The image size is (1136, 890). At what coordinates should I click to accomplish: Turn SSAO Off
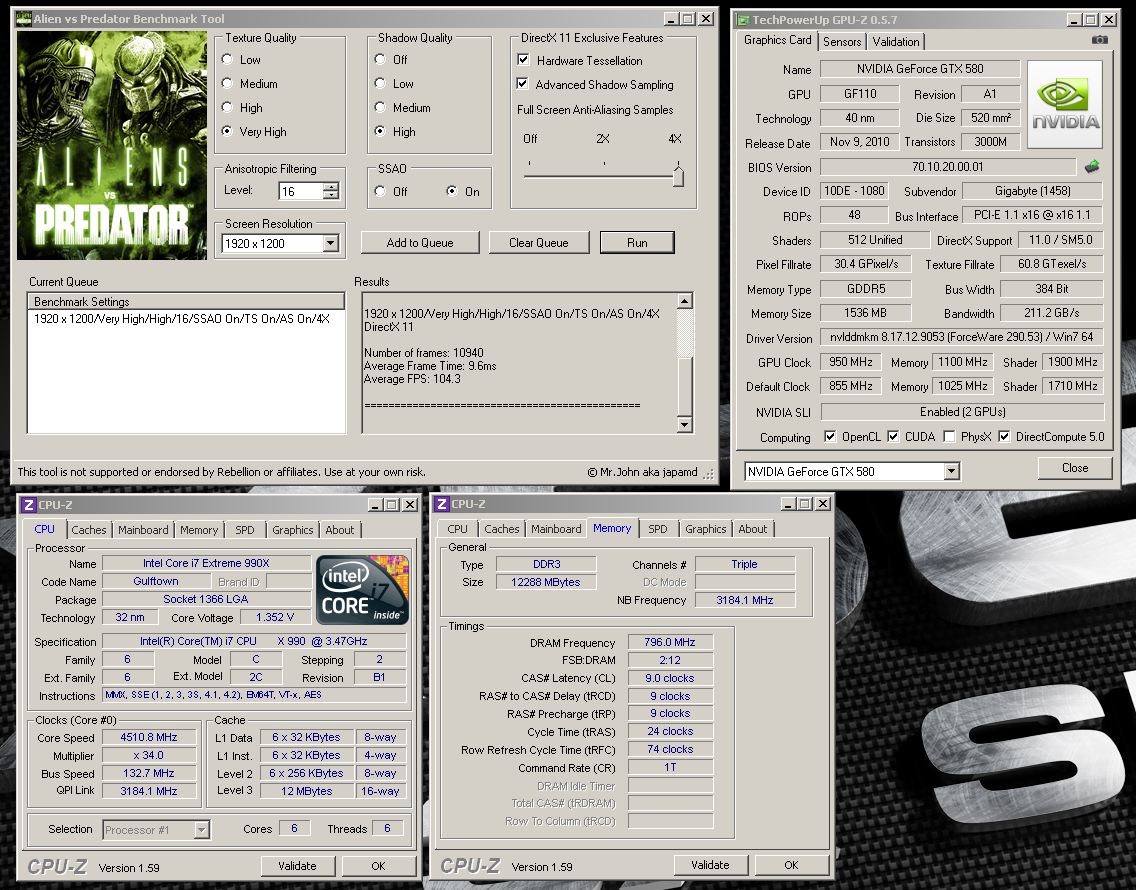[x=380, y=191]
